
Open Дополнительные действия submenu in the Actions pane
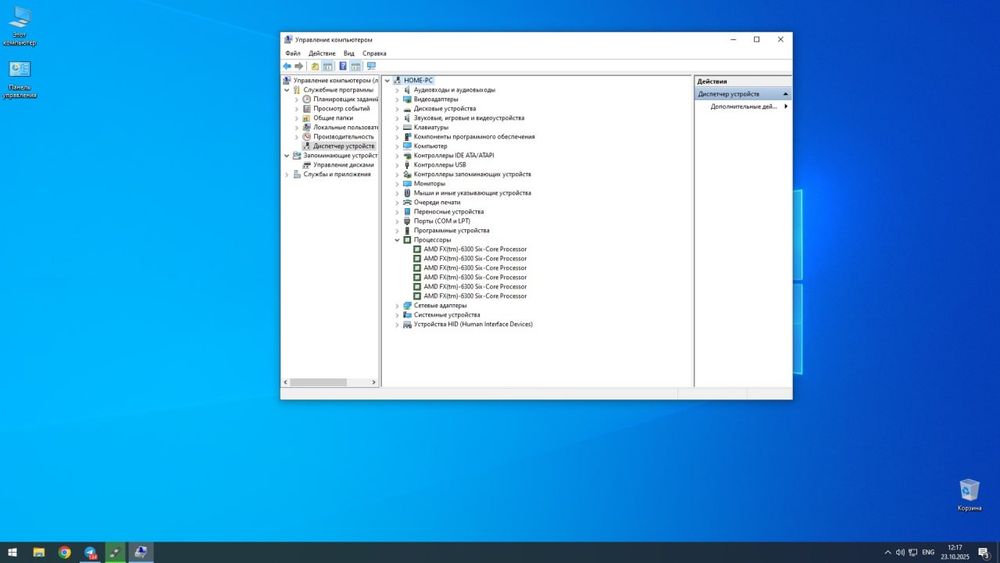click(x=744, y=106)
